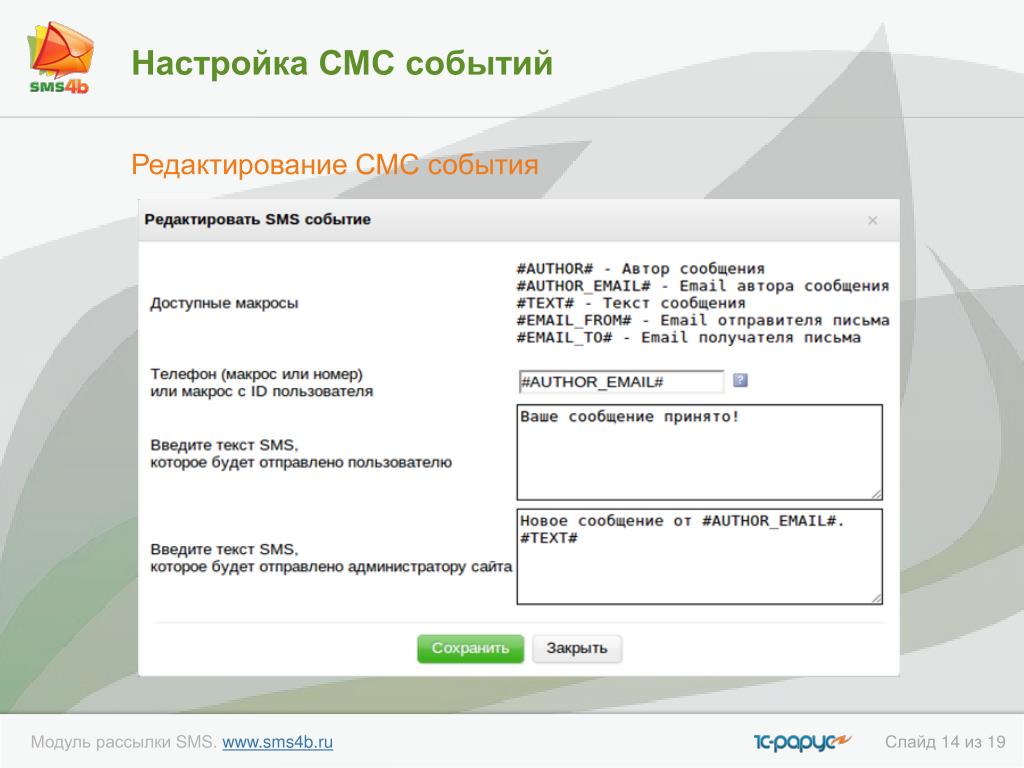Click the 'Редактировать SMS событие' dialog title

click(257, 219)
